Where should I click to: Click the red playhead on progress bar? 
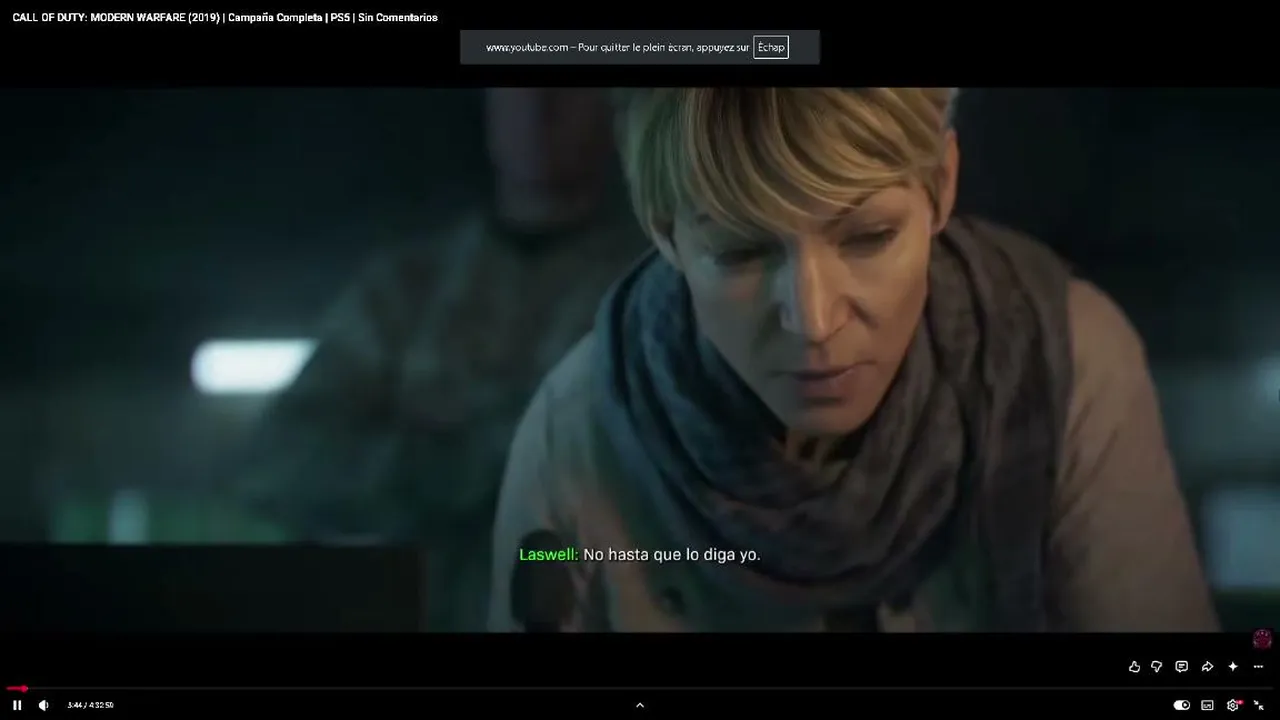point(24,688)
